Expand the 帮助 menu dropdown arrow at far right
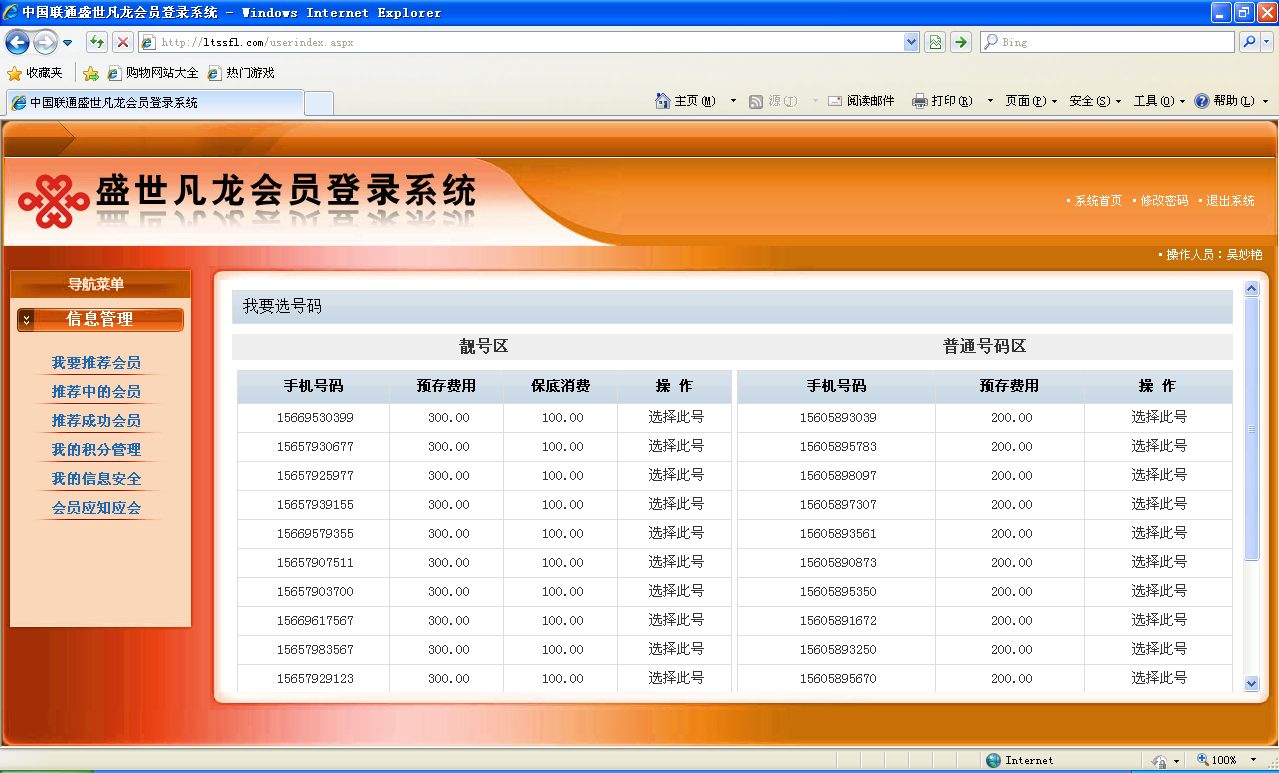Viewport: 1279px width, 773px height. pyautogui.click(x=1265, y=101)
